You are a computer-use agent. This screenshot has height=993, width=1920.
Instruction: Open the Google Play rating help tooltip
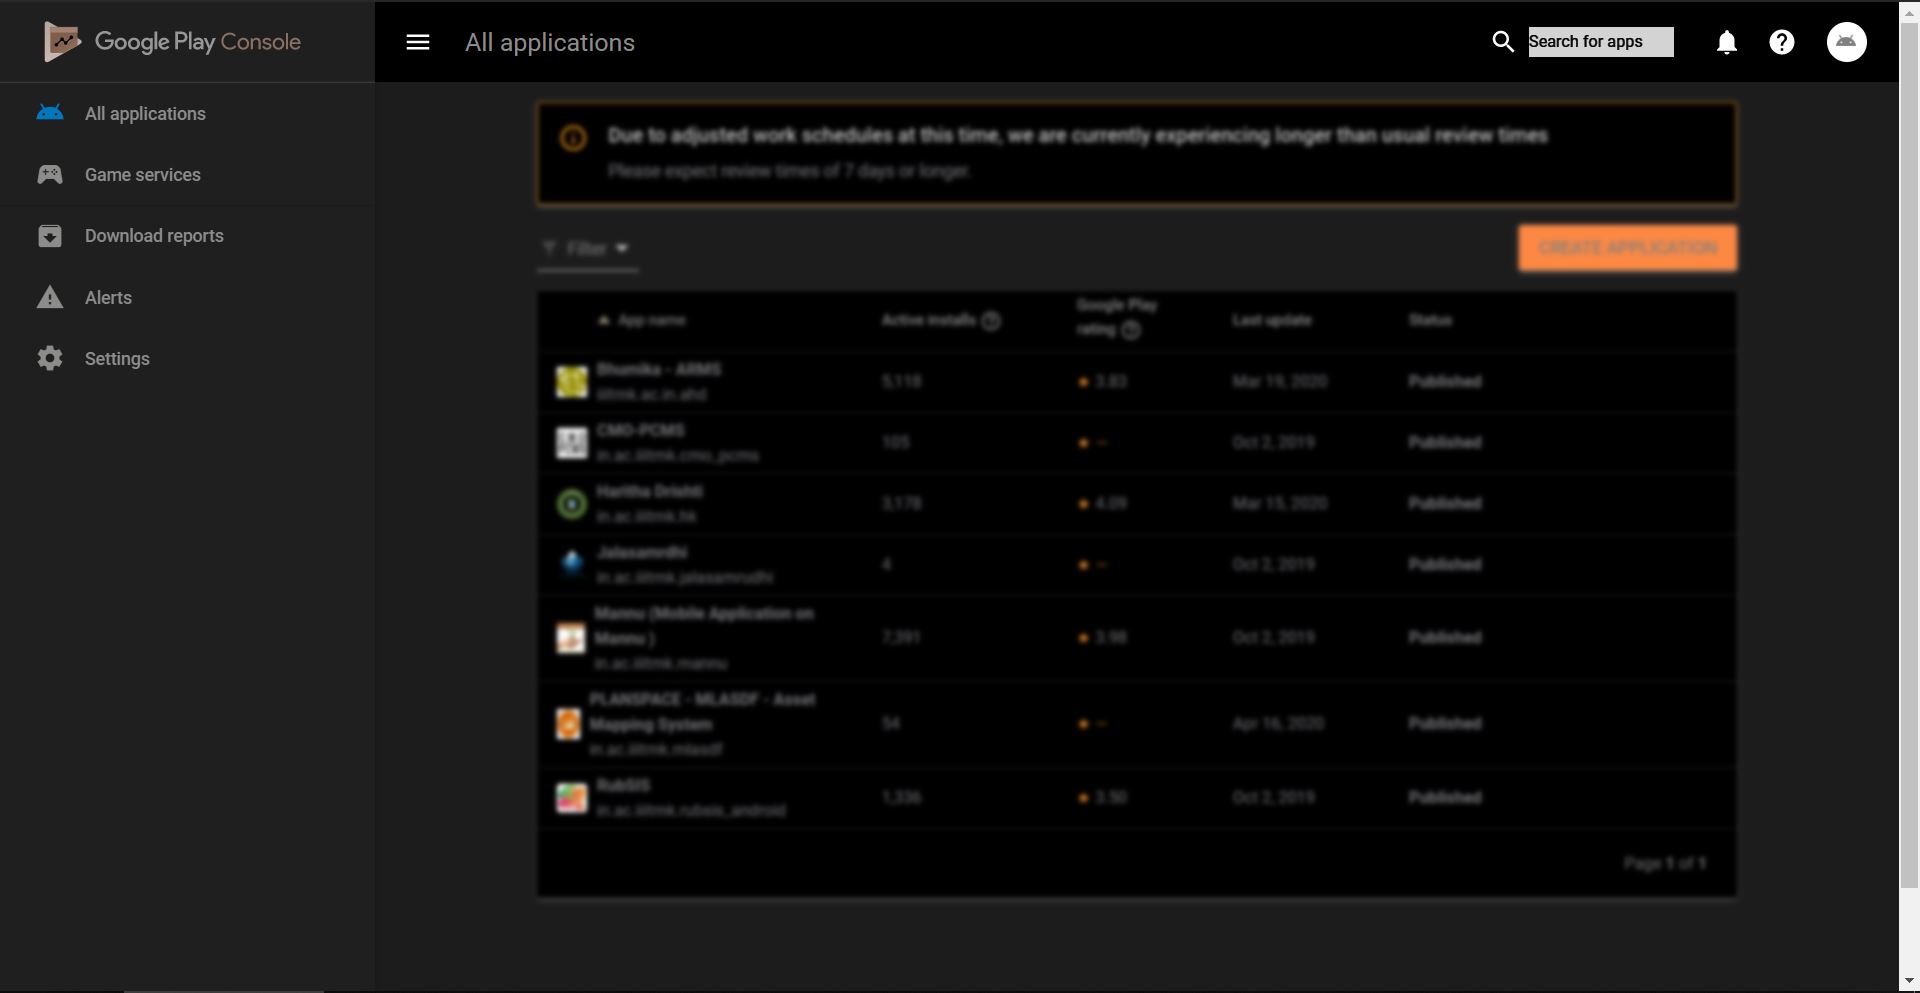point(1132,330)
